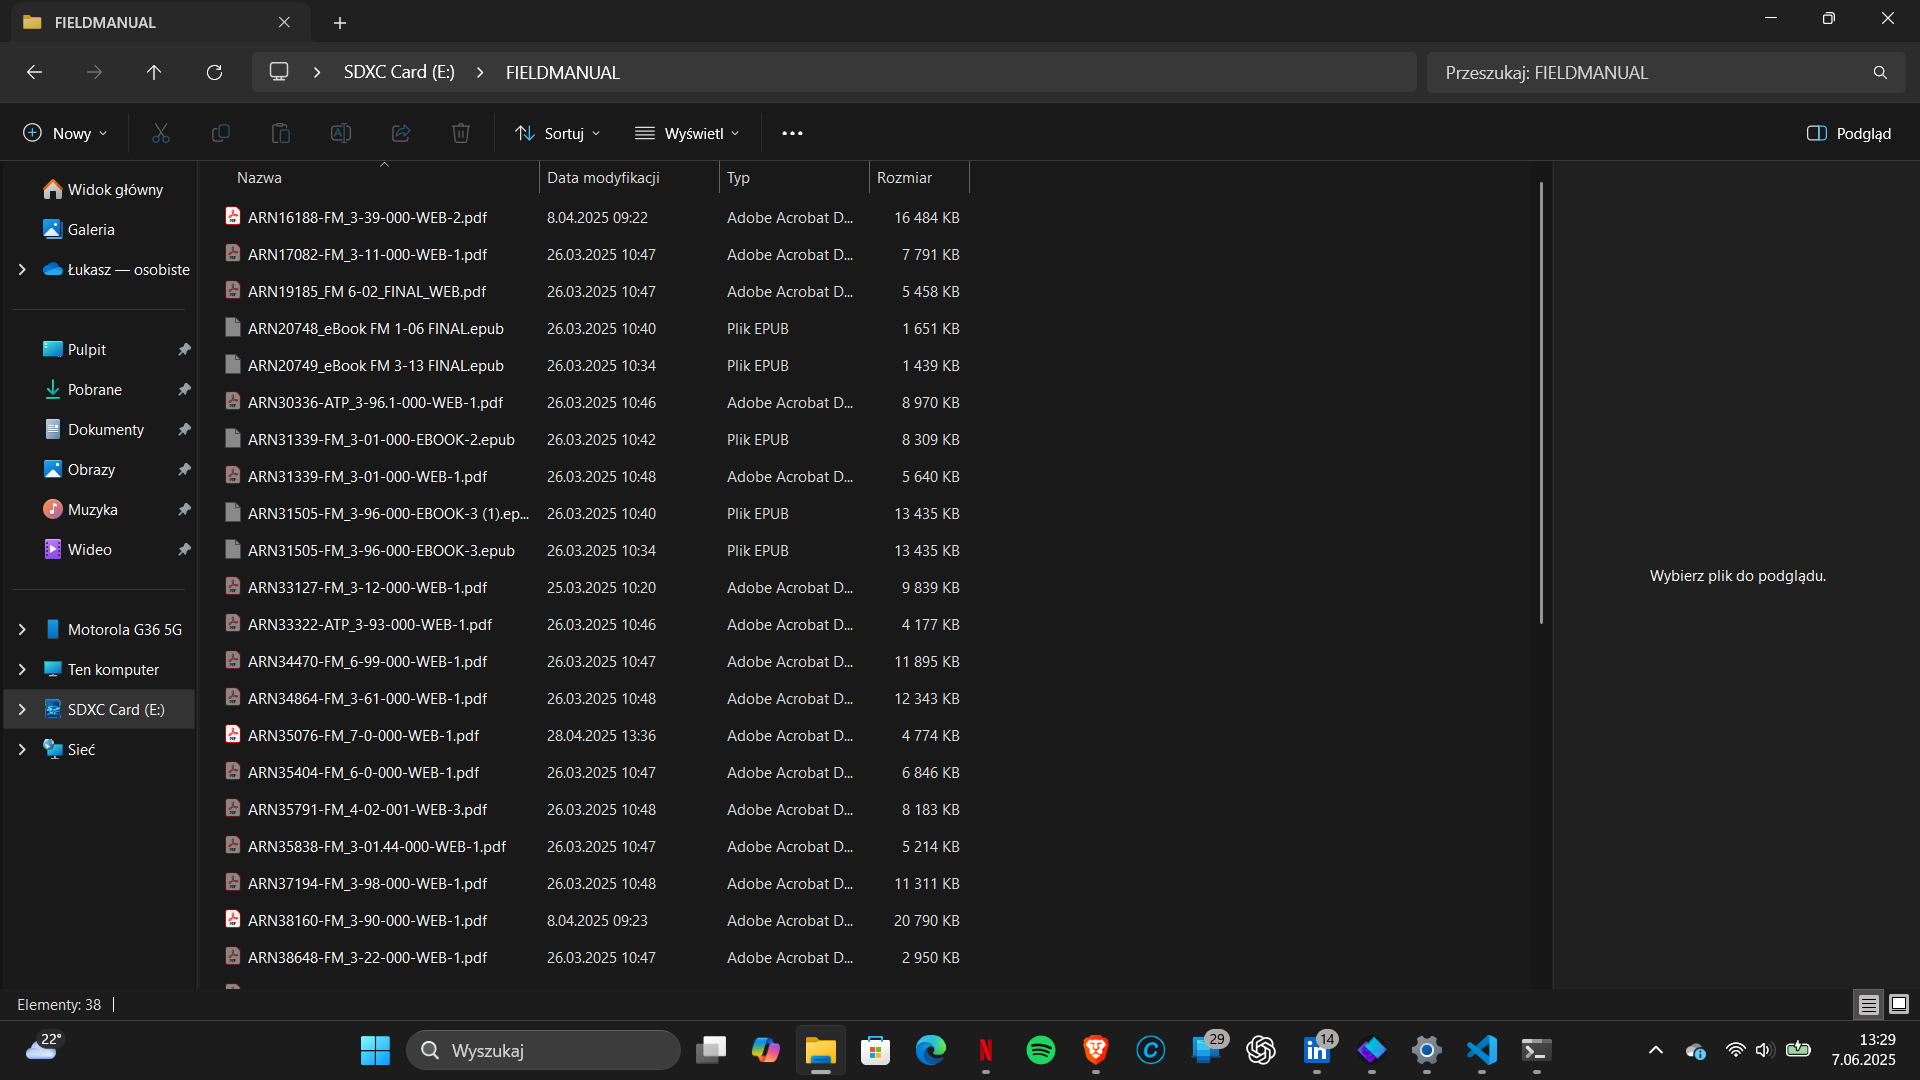Click the Delete trash icon

[x=461, y=133]
